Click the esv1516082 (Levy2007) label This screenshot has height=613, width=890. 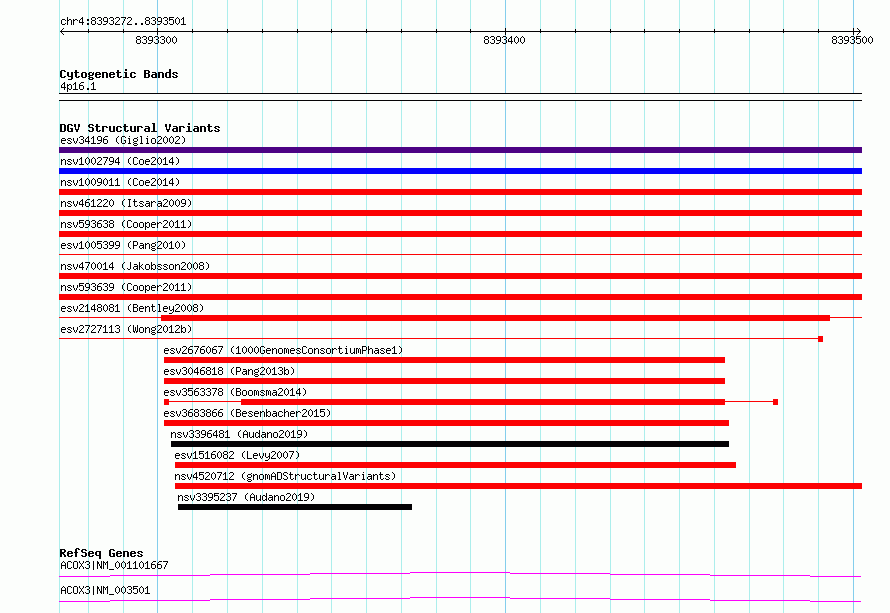237,455
